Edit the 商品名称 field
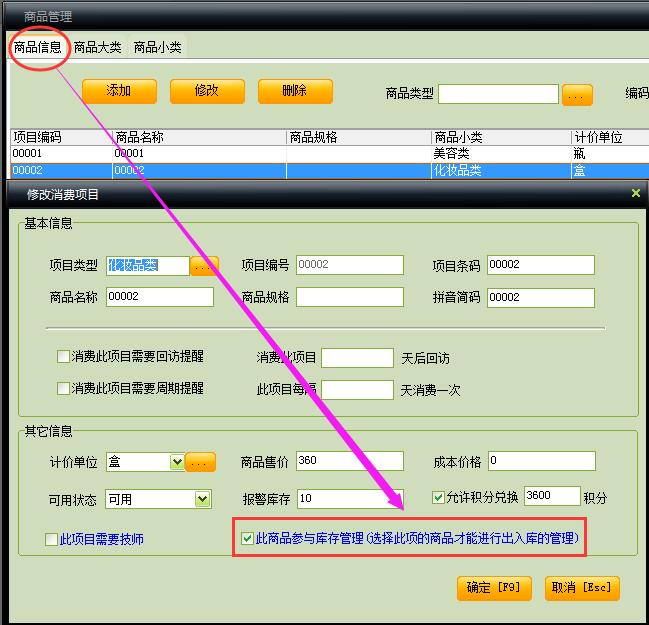The height and width of the screenshot is (625, 649). [160, 297]
